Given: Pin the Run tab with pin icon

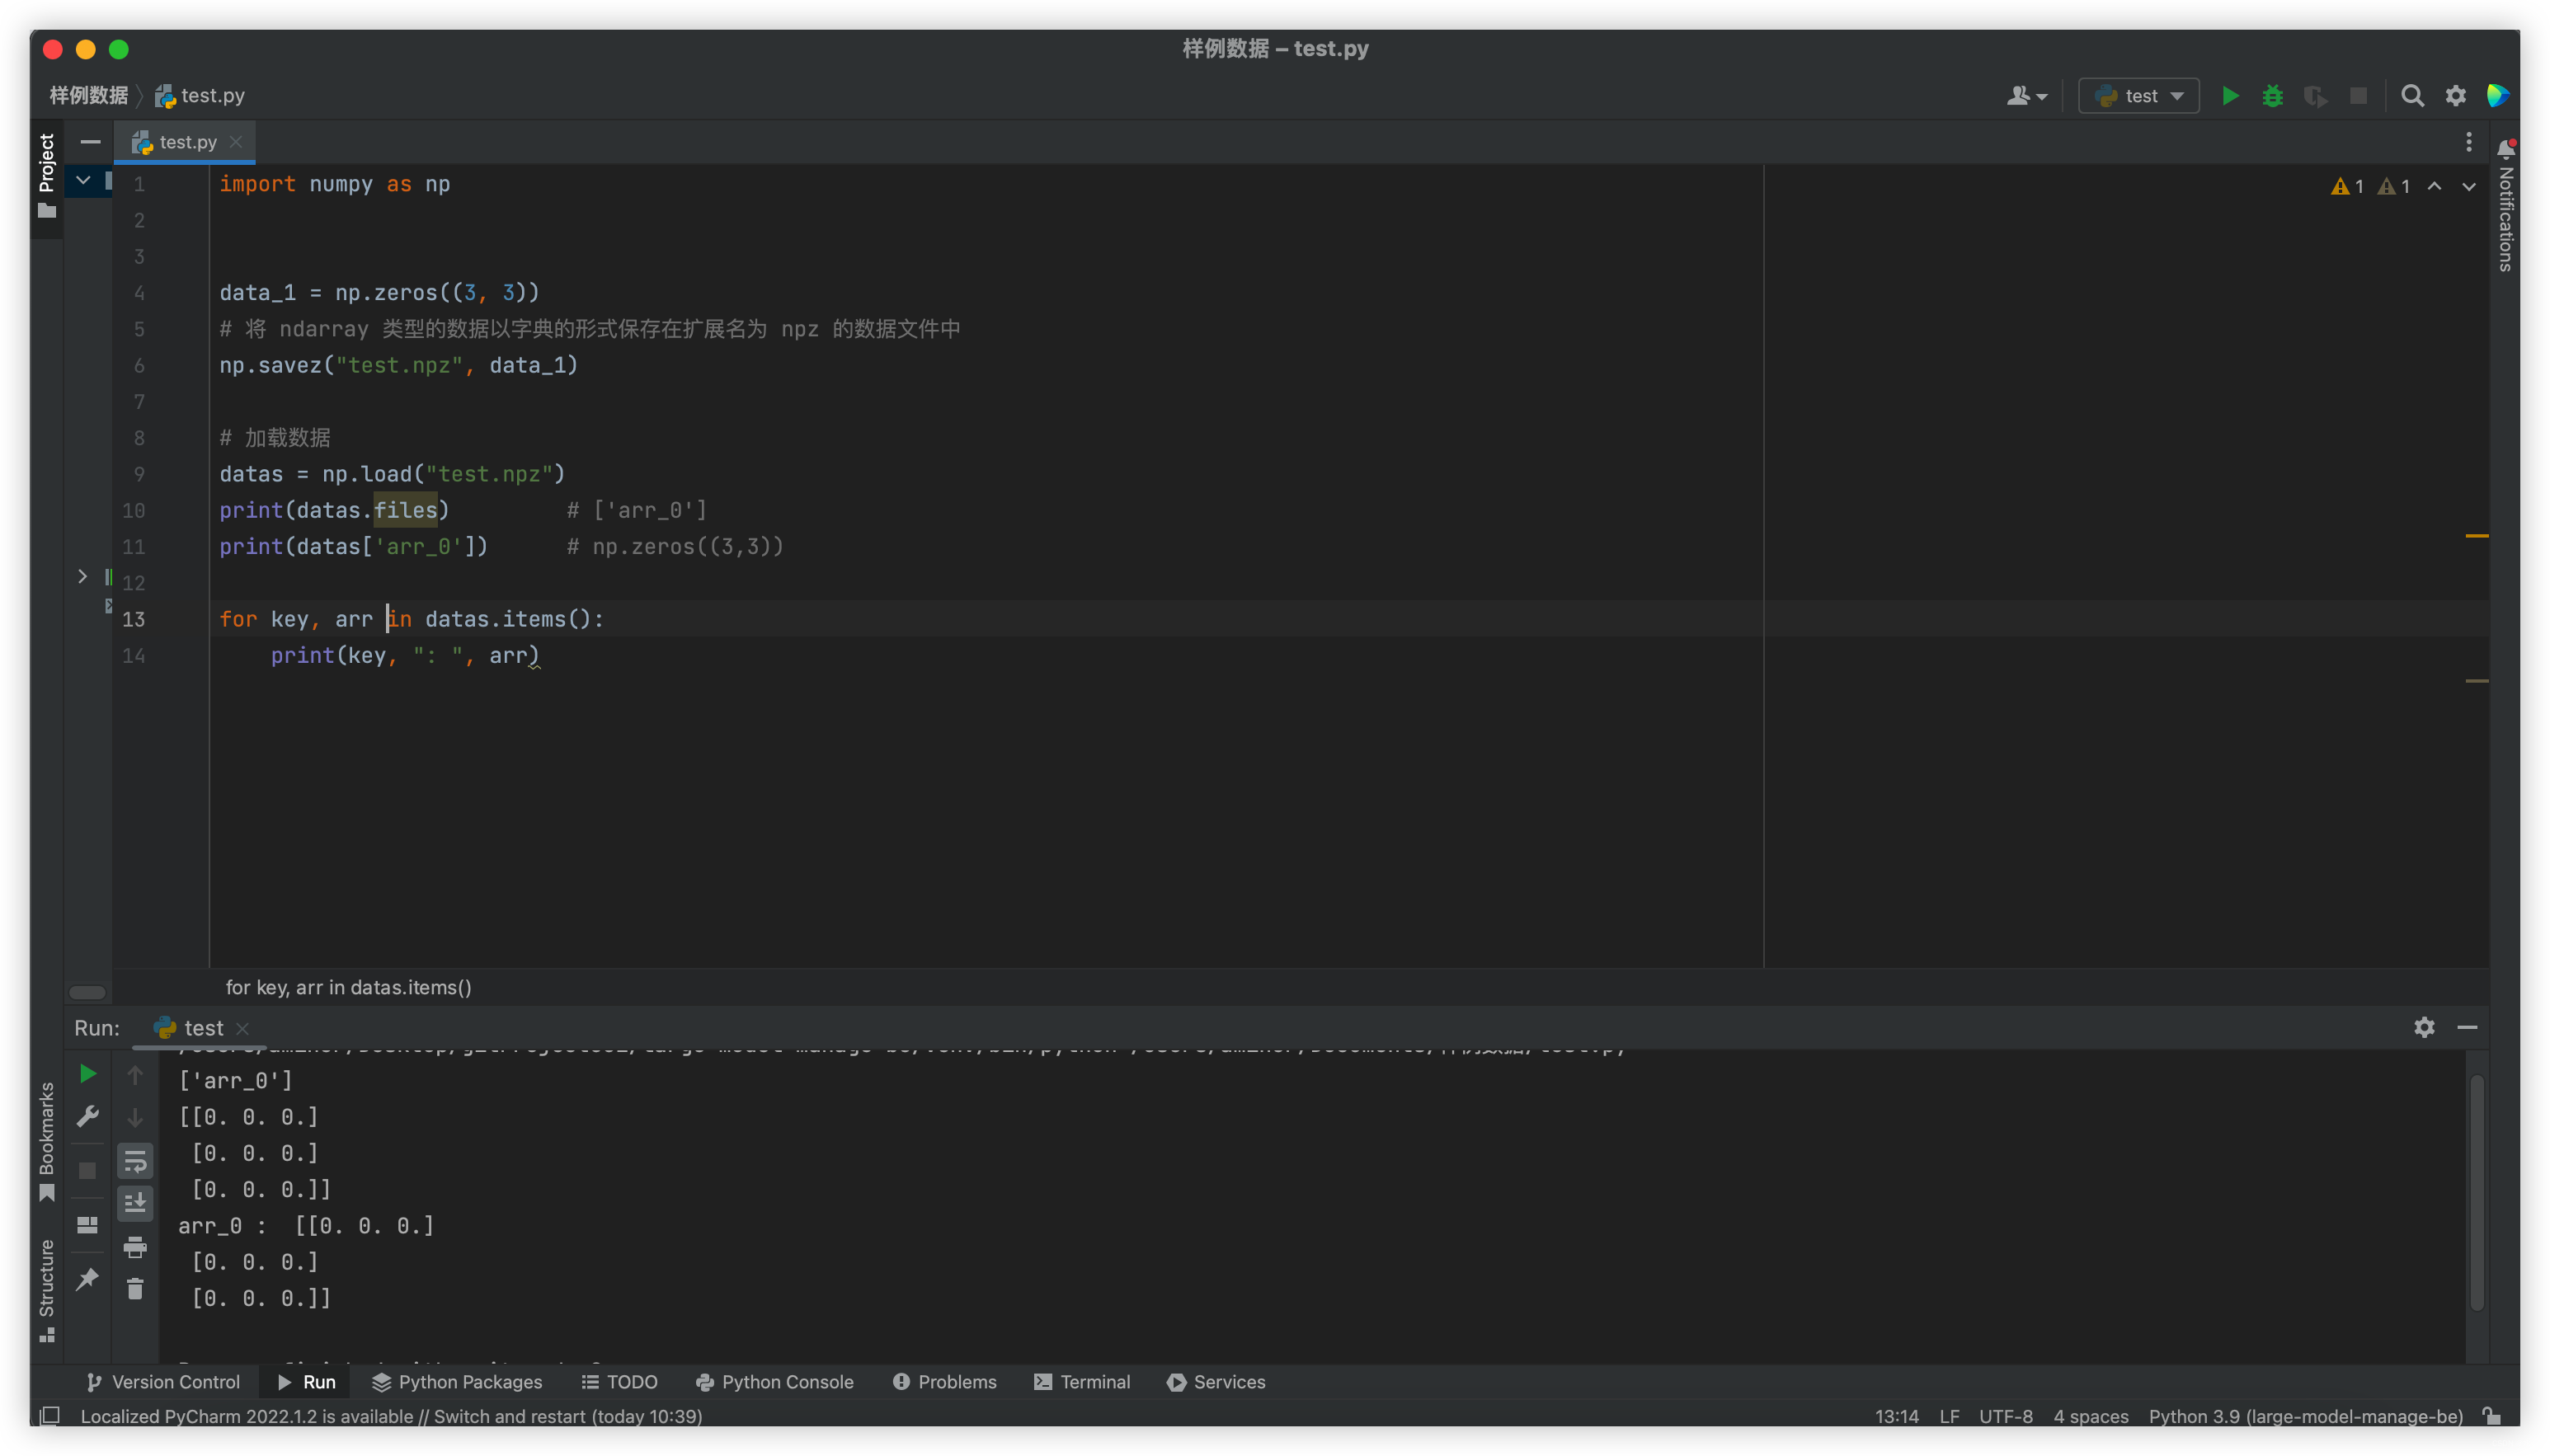Looking at the screenshot, I should pyautogui.click(x=88, y=1278).
